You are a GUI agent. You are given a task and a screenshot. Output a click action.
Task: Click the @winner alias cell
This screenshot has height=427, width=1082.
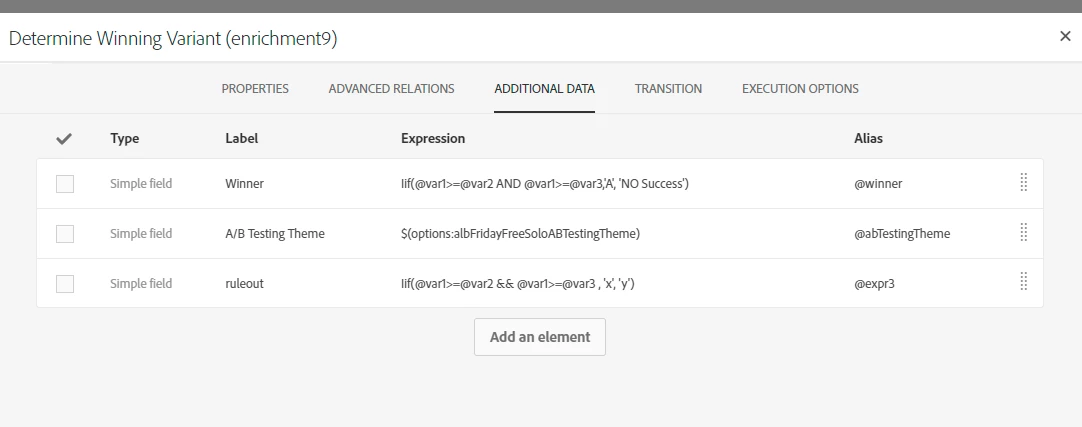(878, 183)
